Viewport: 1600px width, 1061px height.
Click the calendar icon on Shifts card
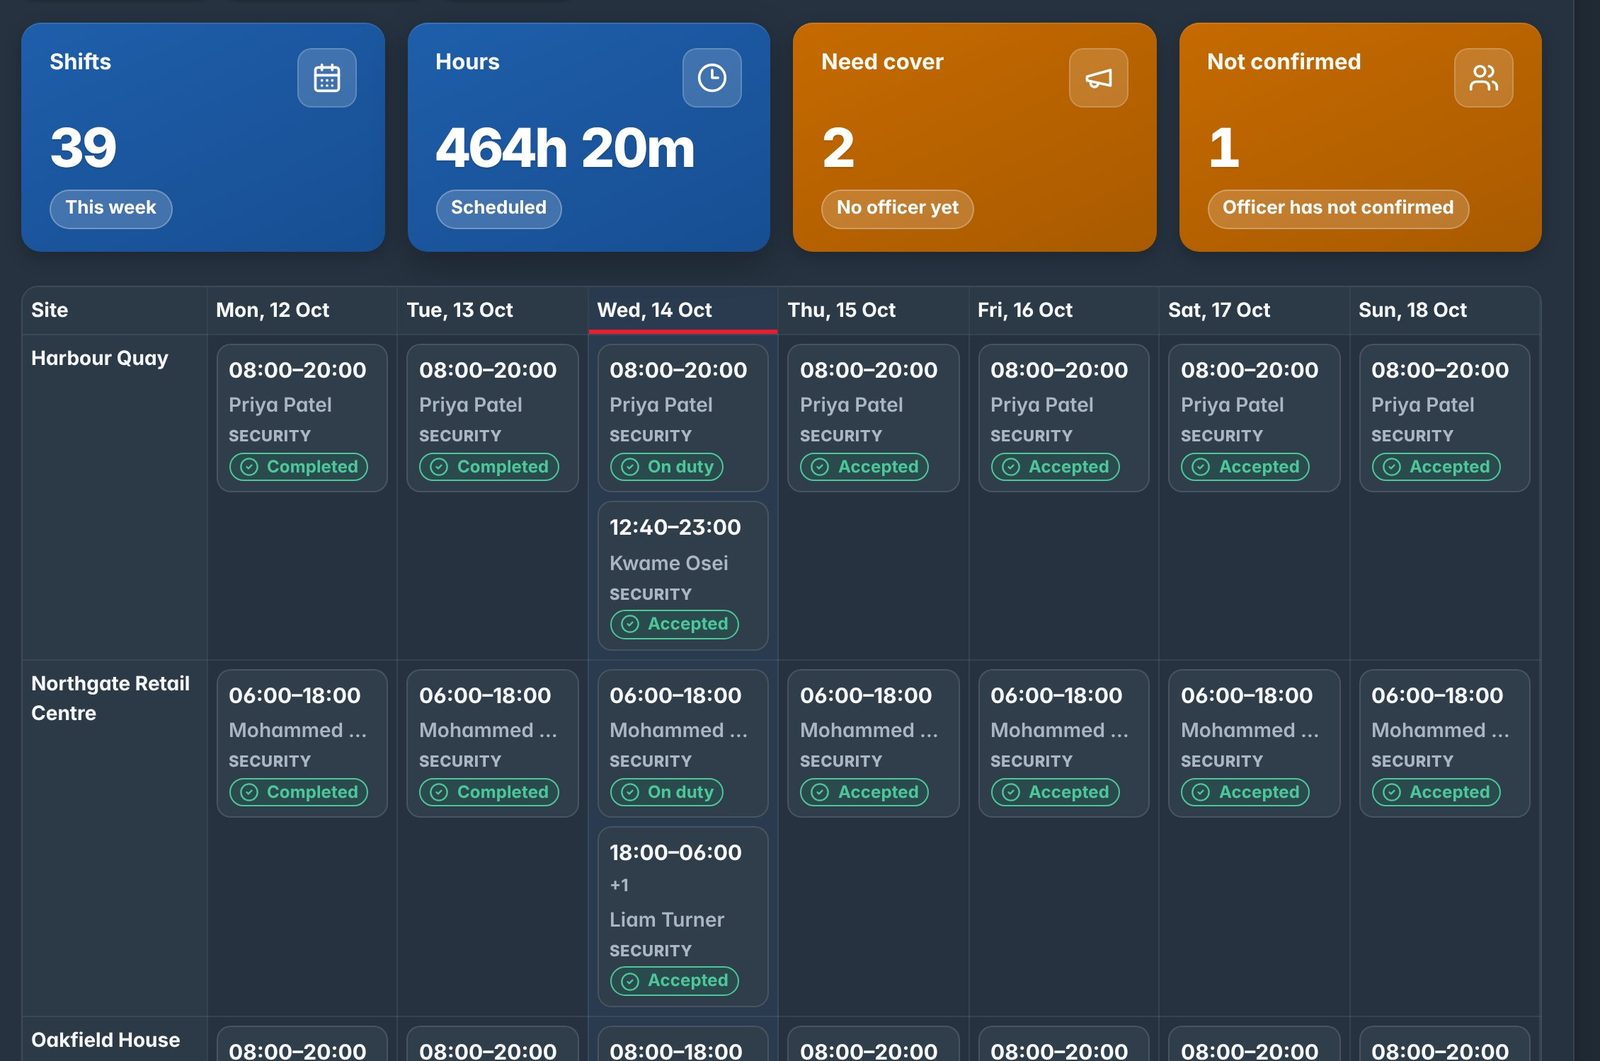click(x=327, y=78)
